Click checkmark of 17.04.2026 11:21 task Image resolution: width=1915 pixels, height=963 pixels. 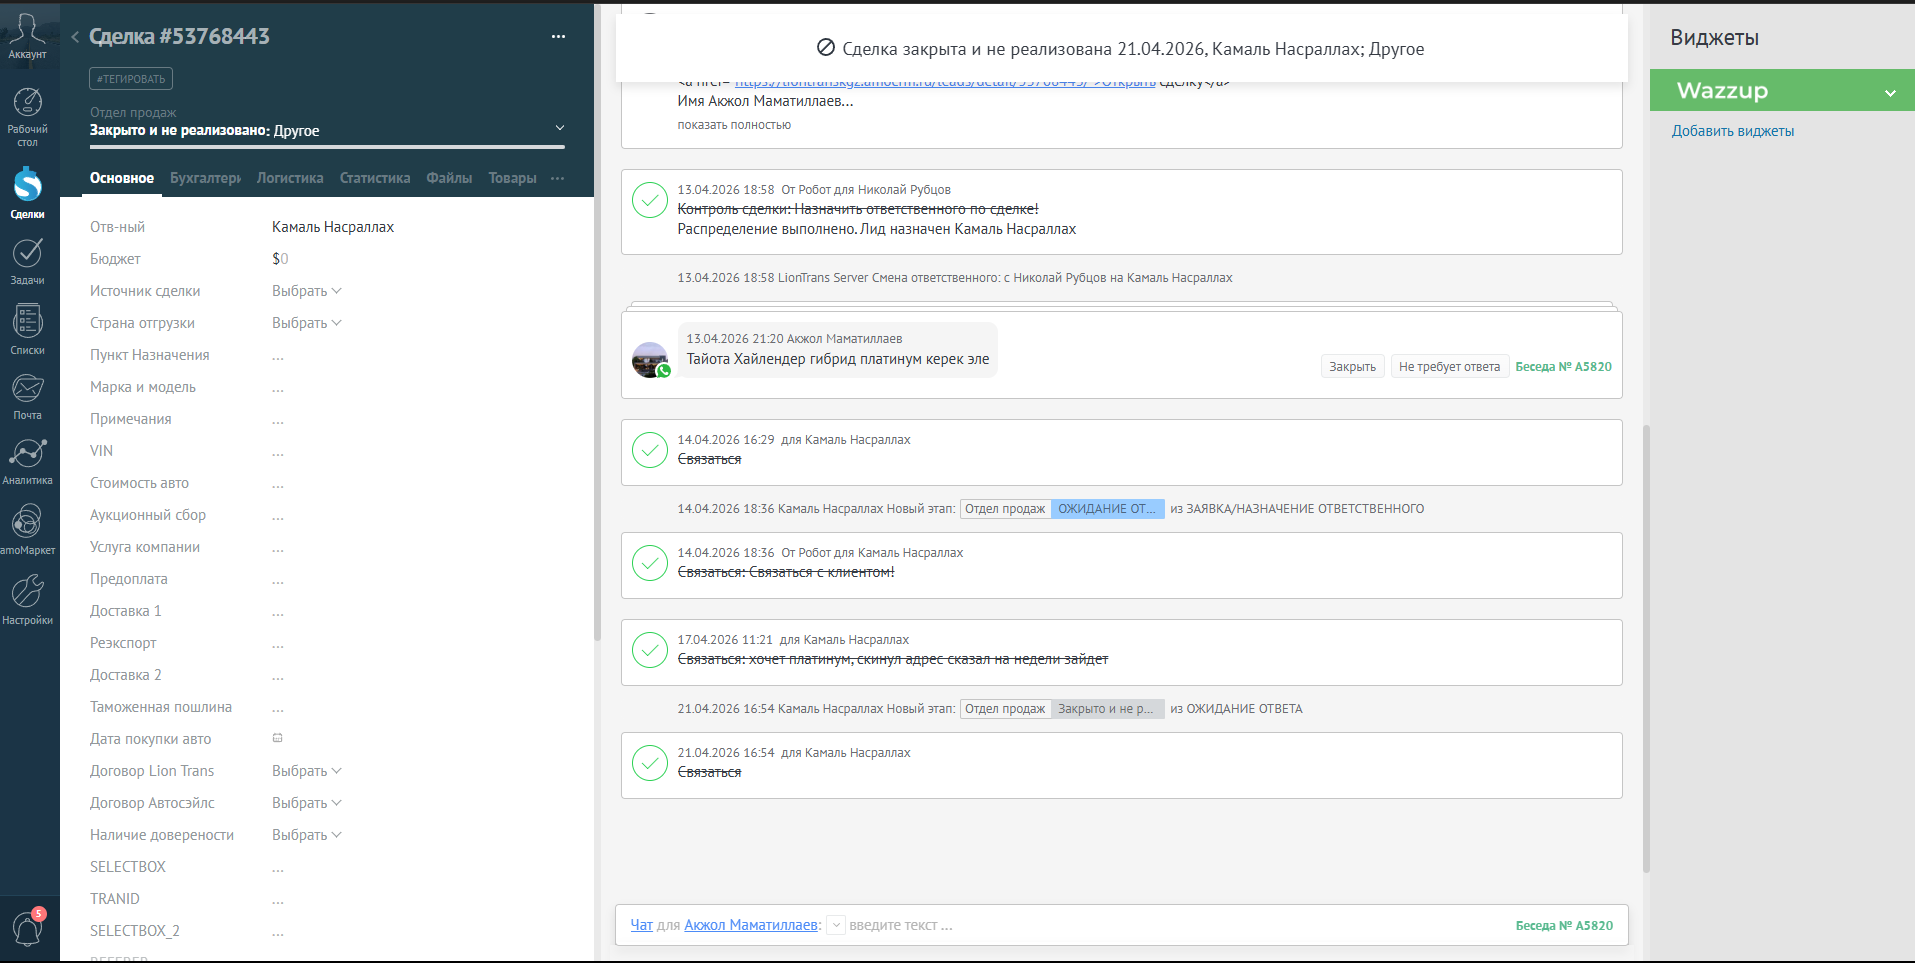(x=650, y=650)
